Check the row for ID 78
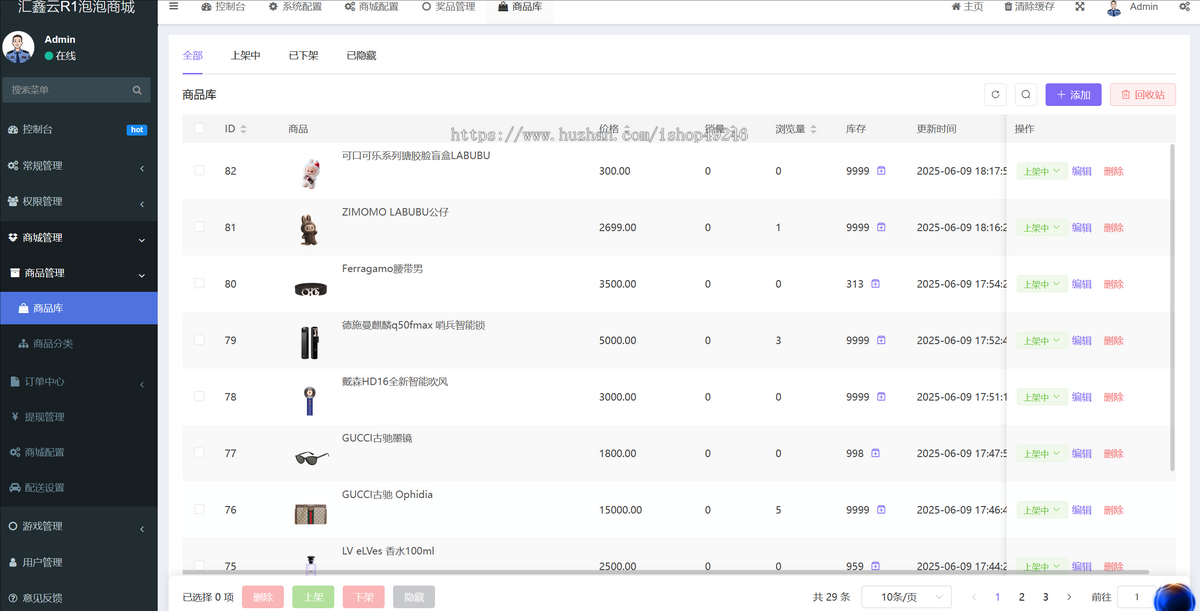Viewport: 1200px width, 611px height. (x=199, y=397)
